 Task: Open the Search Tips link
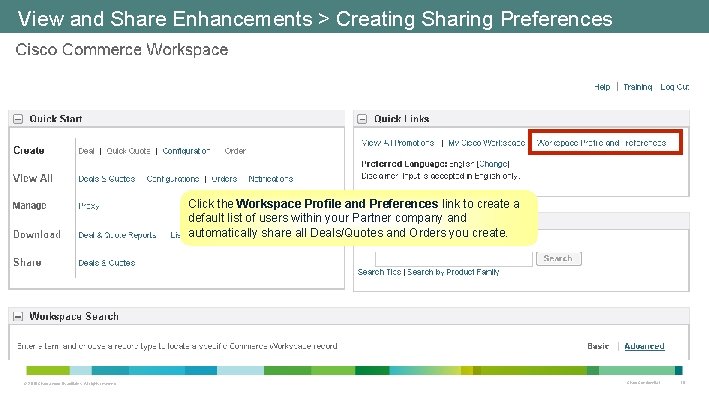point(379,272)
